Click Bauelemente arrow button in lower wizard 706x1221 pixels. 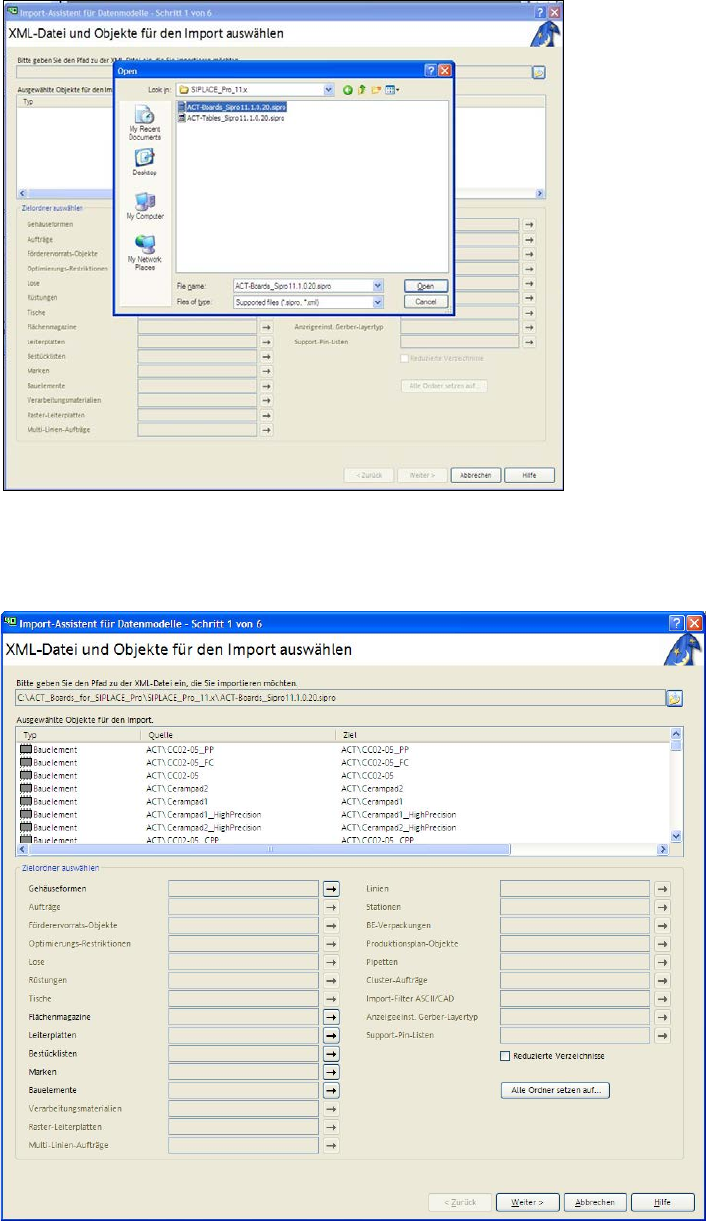[x=331, y=1090]
